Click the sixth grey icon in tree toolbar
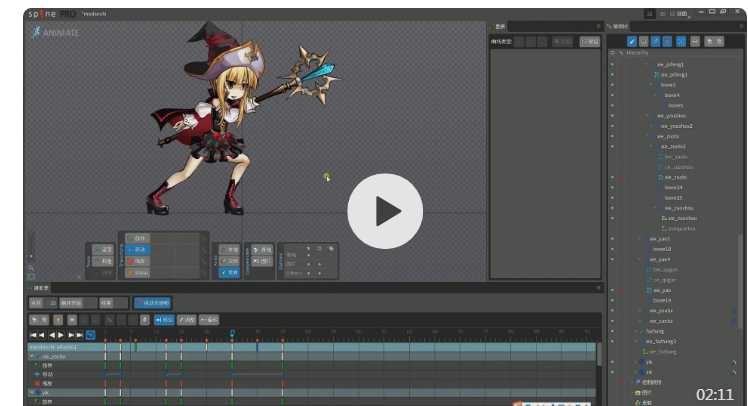 pos(695,42)
